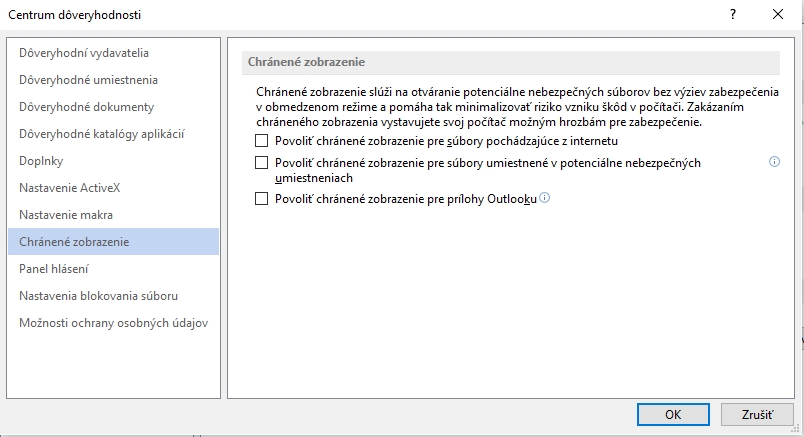Open Nastavenie ActiveX settings
This screenshot has height=437, width=804.
coord(70,188)
